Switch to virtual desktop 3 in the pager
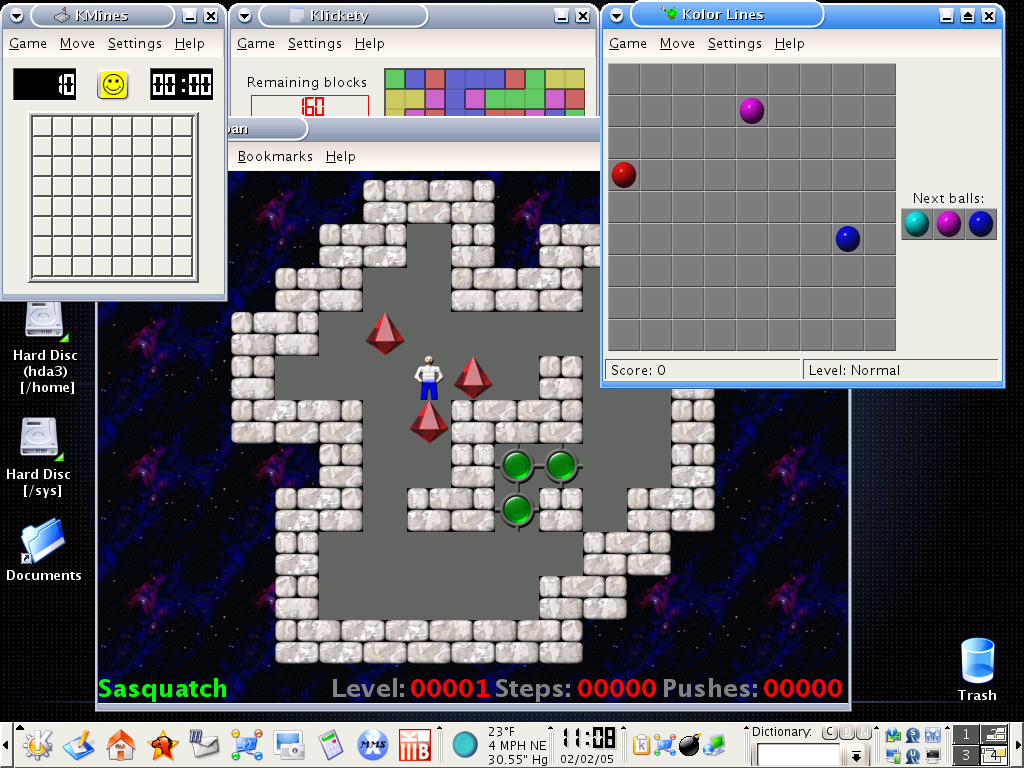The height and width of the screenshot is (768, 1024). (x=966, y=756)
